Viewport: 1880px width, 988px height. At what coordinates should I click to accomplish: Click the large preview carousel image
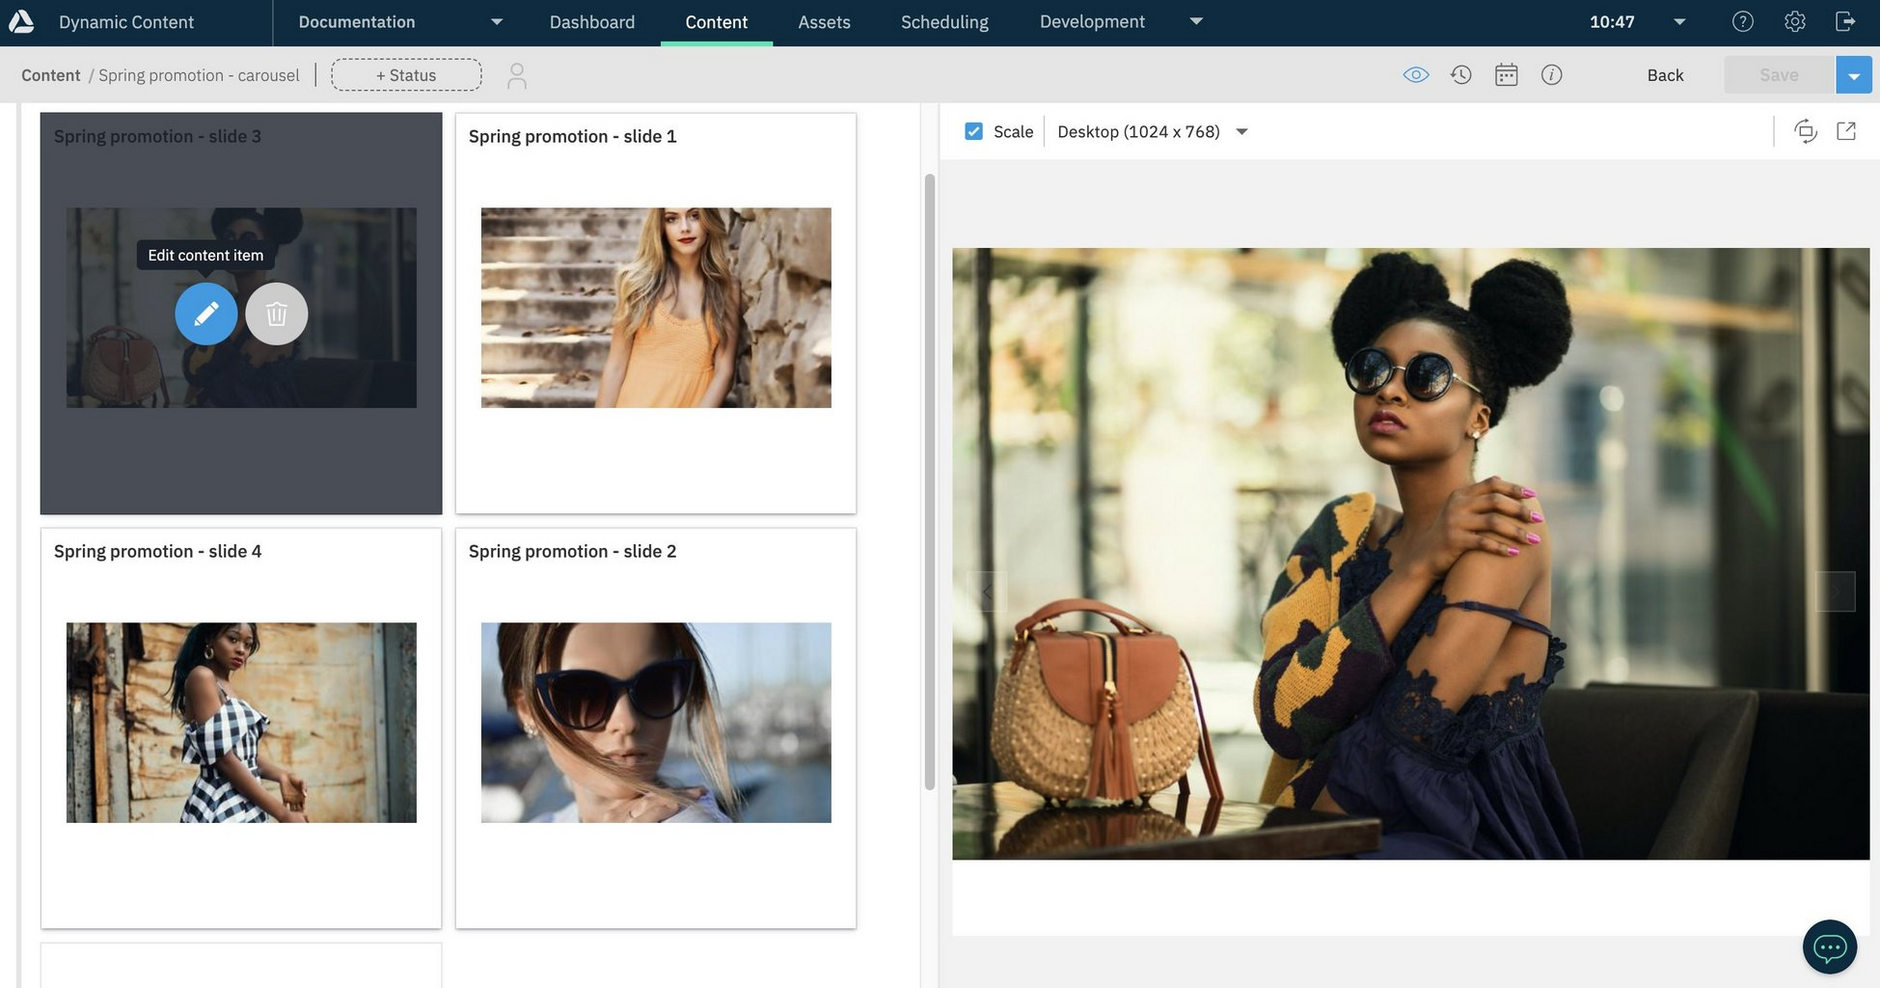tap(1410, 553)
